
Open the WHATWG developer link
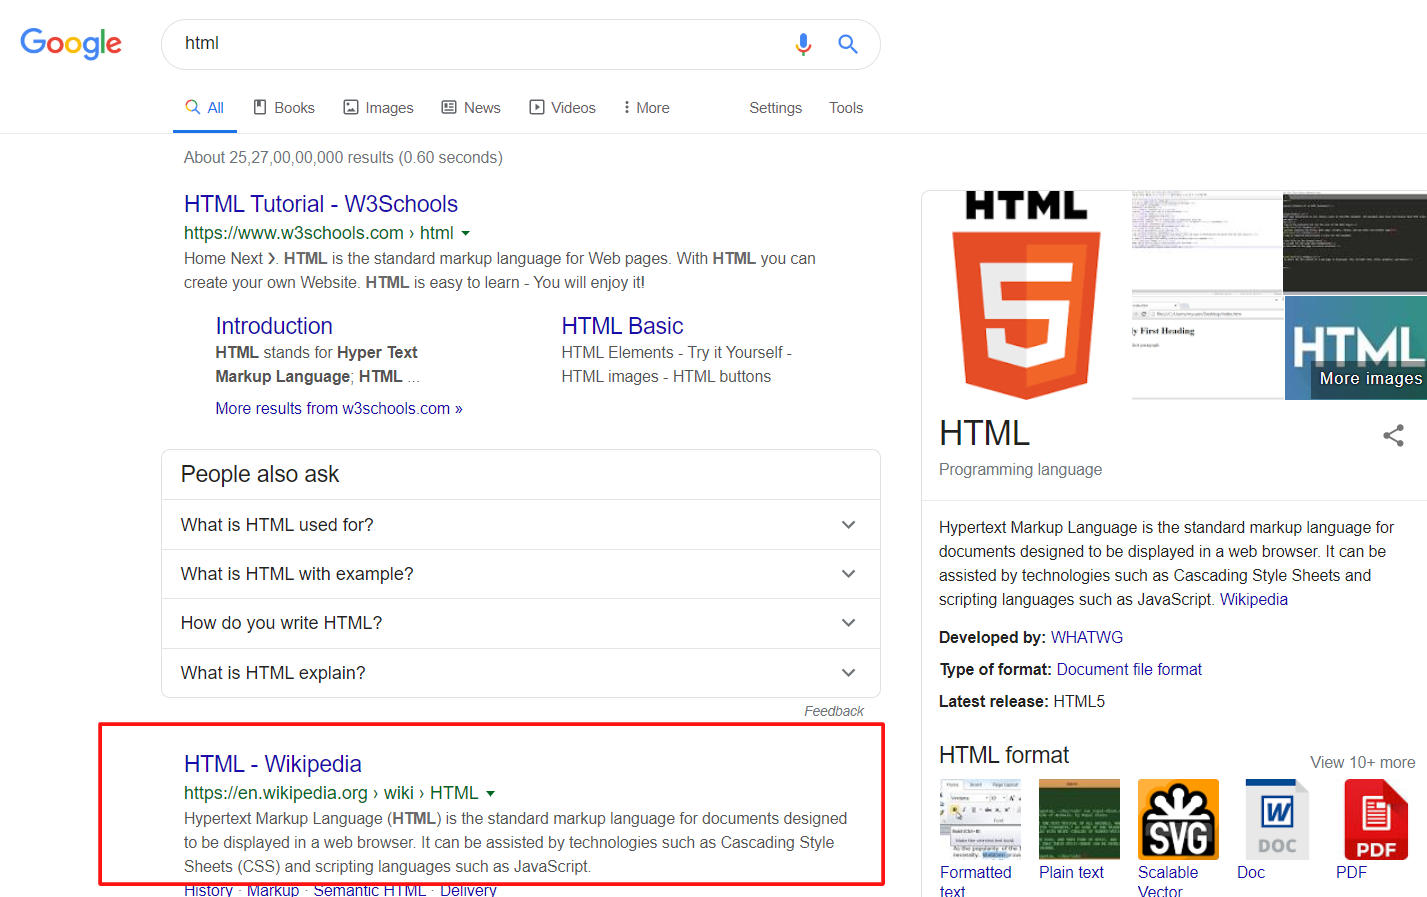click(x=1087, y=637)
